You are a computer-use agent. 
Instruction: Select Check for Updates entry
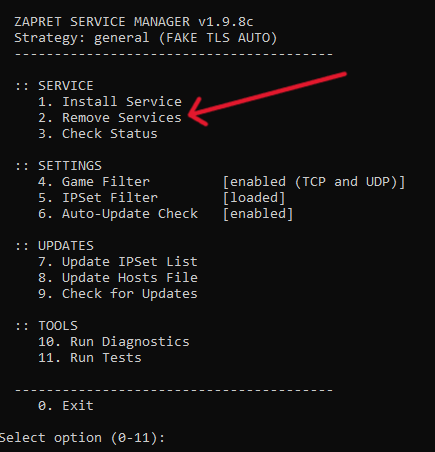coord(118,293)
